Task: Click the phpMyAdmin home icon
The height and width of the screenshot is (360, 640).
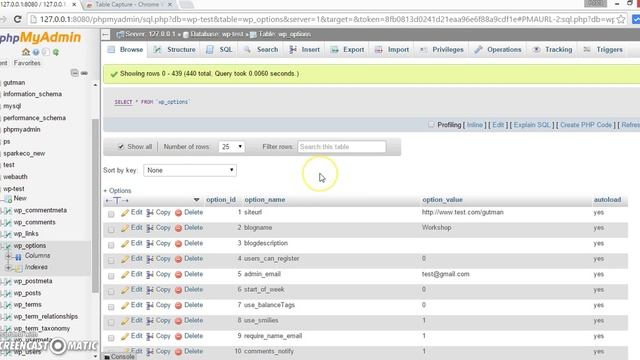Action: [26, 52]
